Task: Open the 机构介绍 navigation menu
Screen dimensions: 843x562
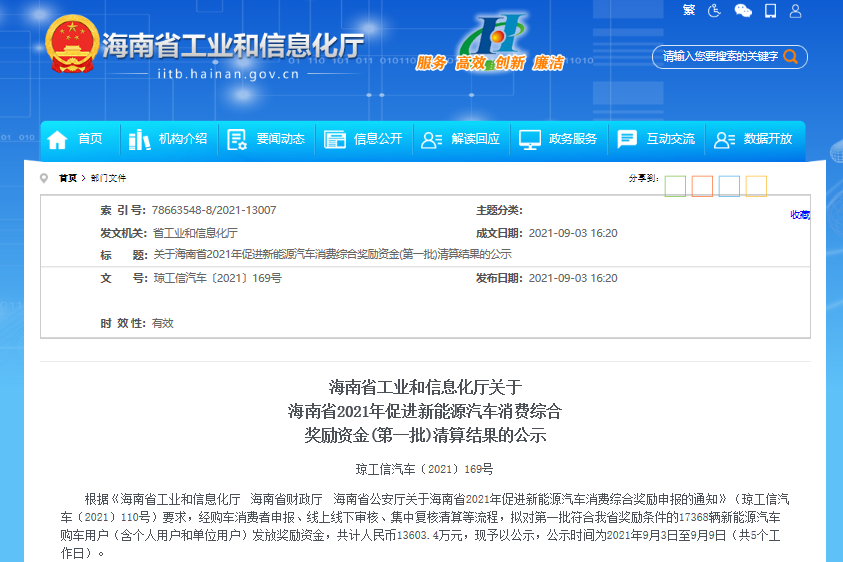Action: pos(169,139)
